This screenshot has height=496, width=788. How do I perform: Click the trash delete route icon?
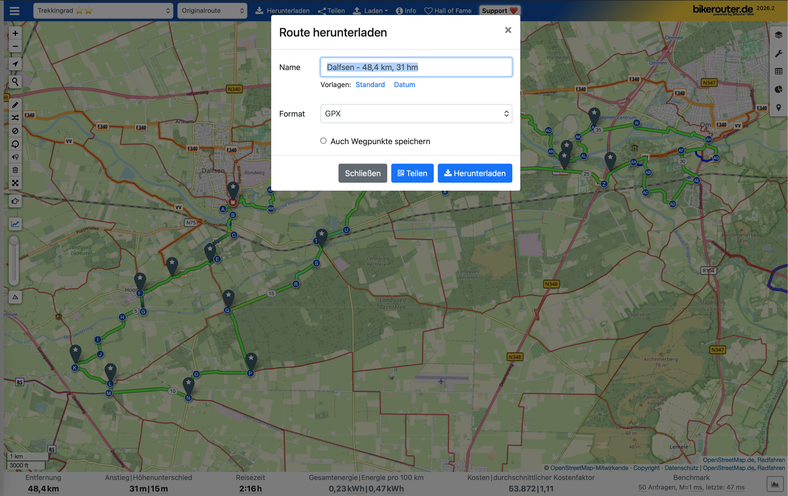(15, 170)
